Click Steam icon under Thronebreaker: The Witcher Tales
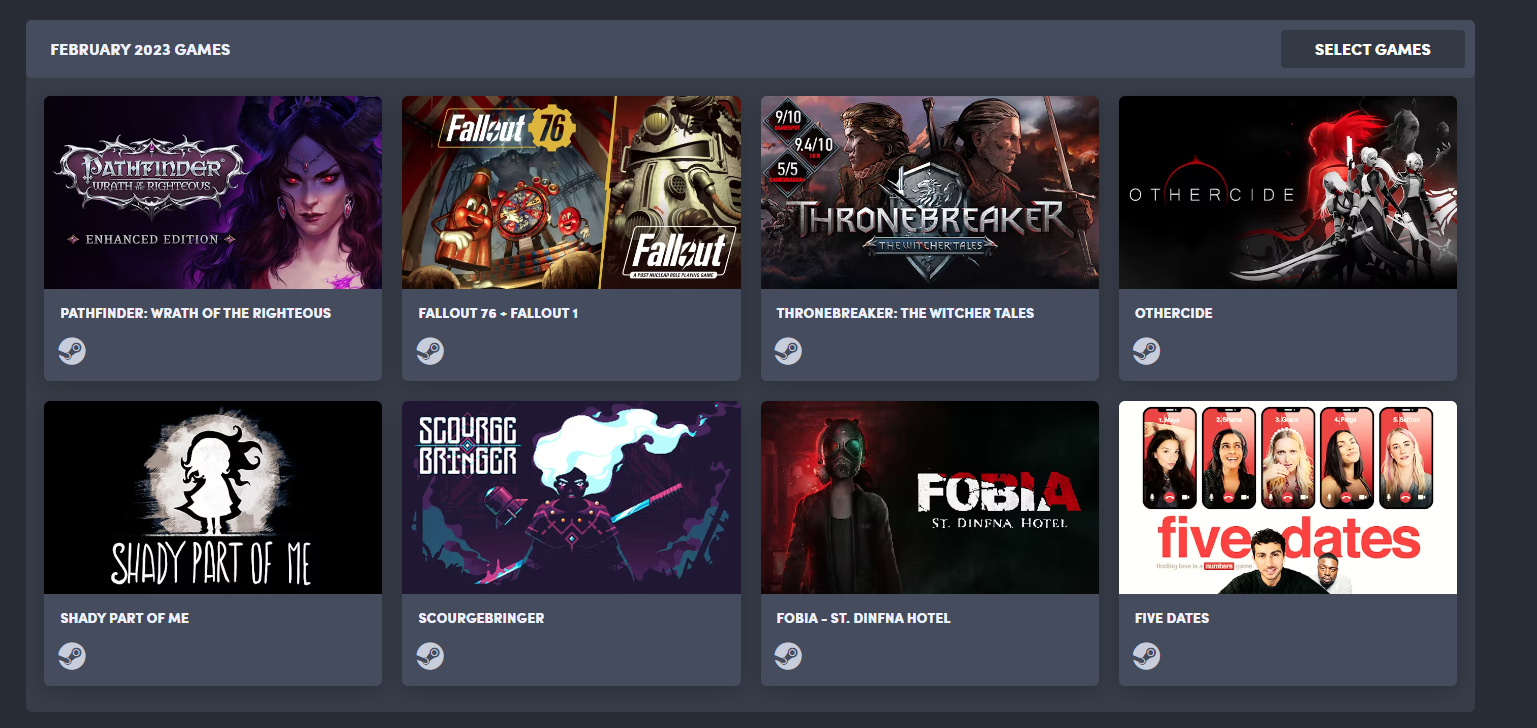The image size is (1537, 728). click(x=788, y=351)
